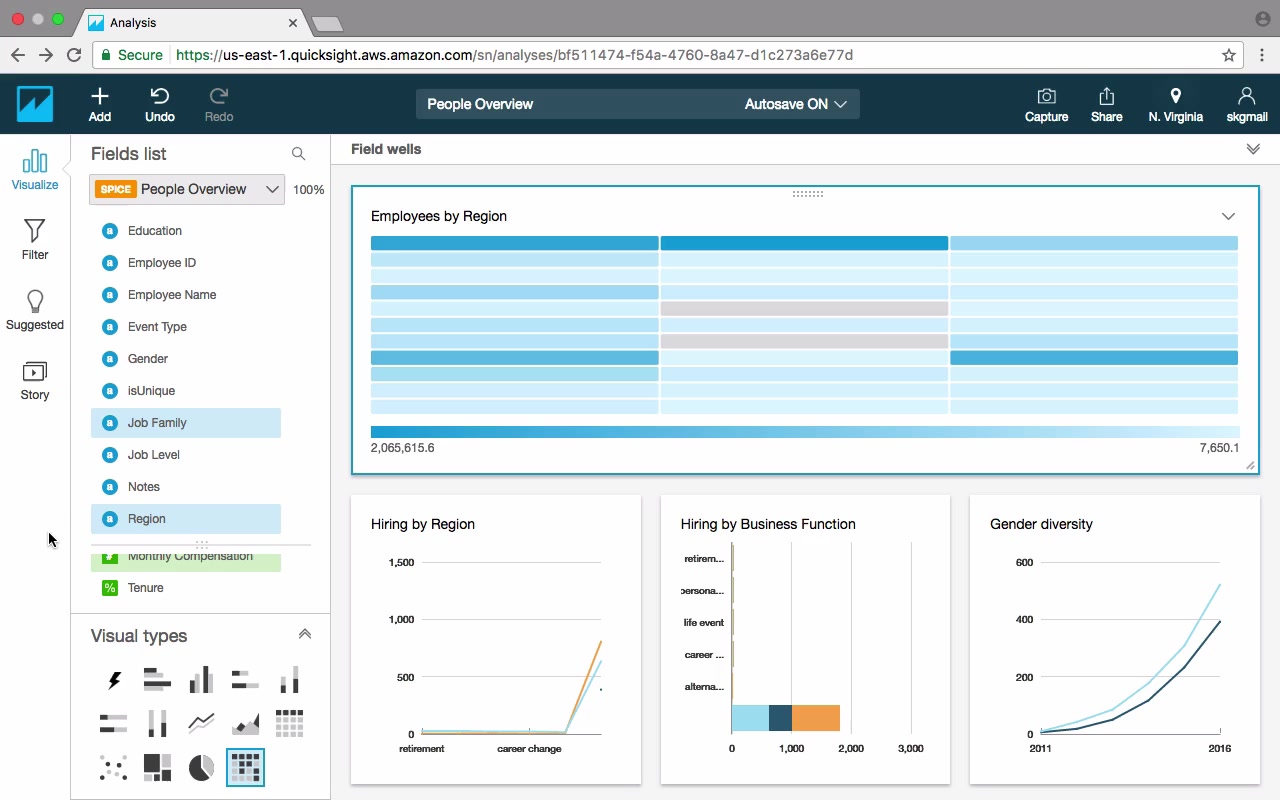Click the Add plus button
Image resolution: width=1280 pixels, height=800 pixels.
(100, 104)
